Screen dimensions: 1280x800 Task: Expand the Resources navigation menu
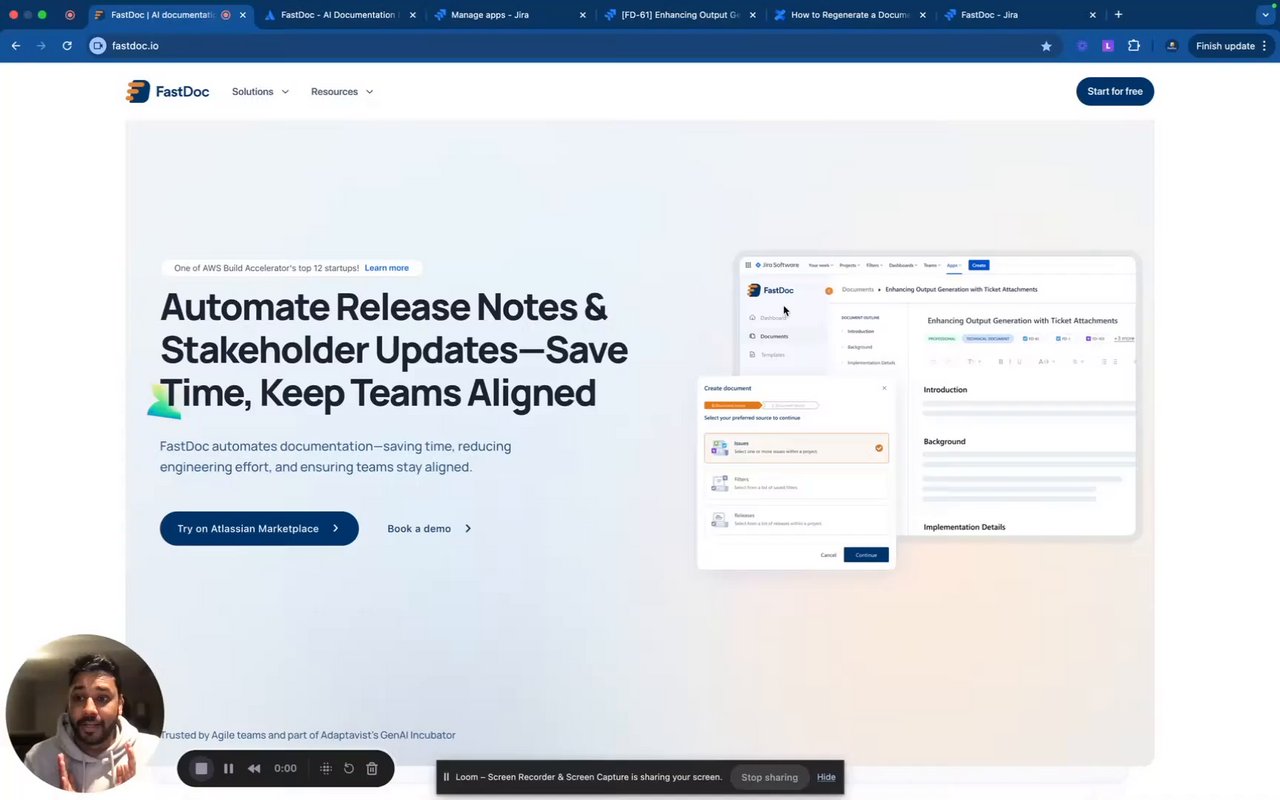(342, 92)
